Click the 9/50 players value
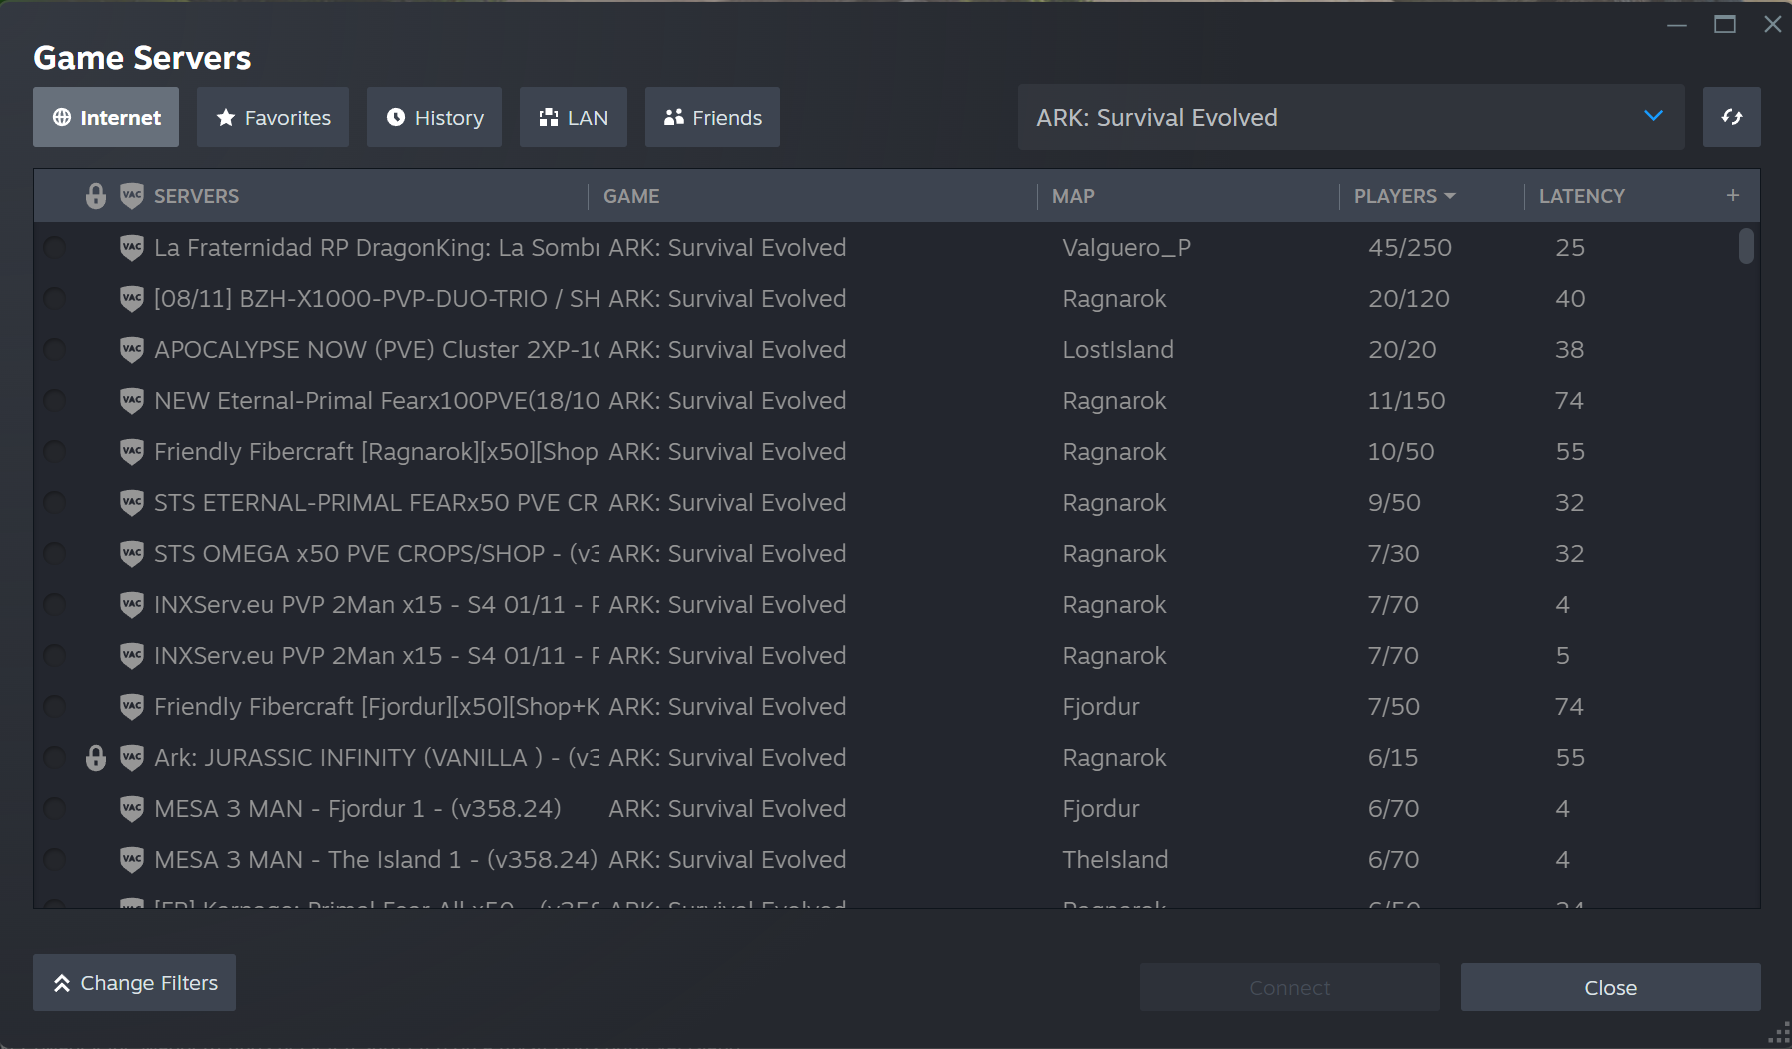1792x1049 pixels. [1394, 502]
